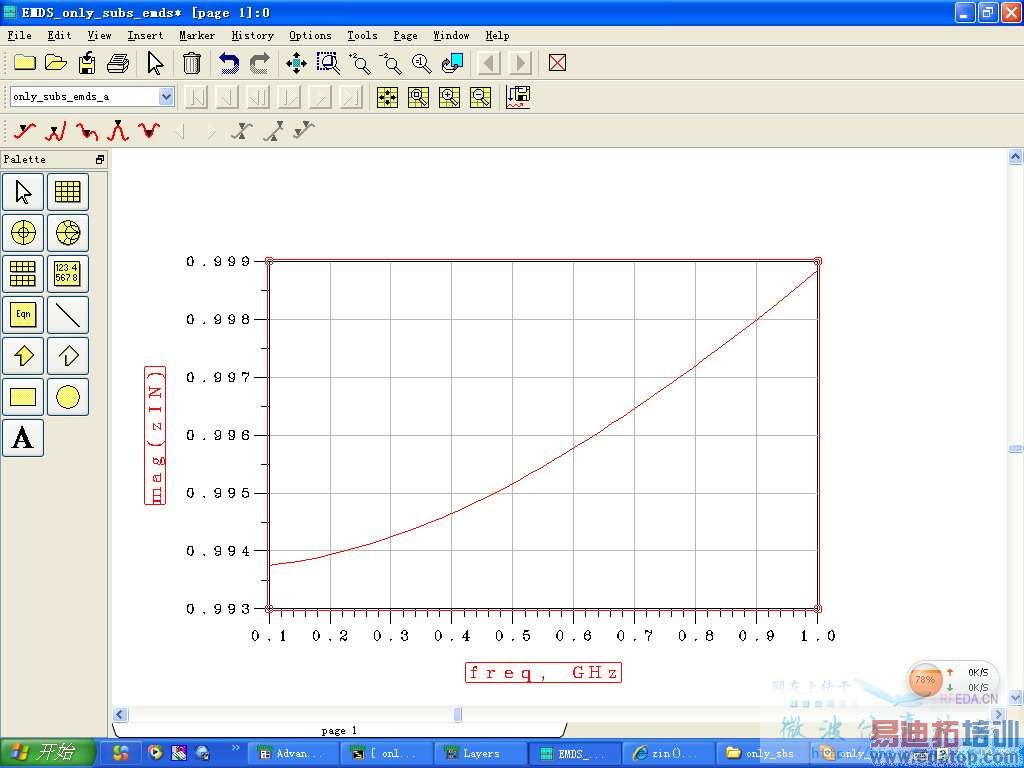Insert a minimum marker
This screenshot has width=1024, height=768.
tap(149, 131)
